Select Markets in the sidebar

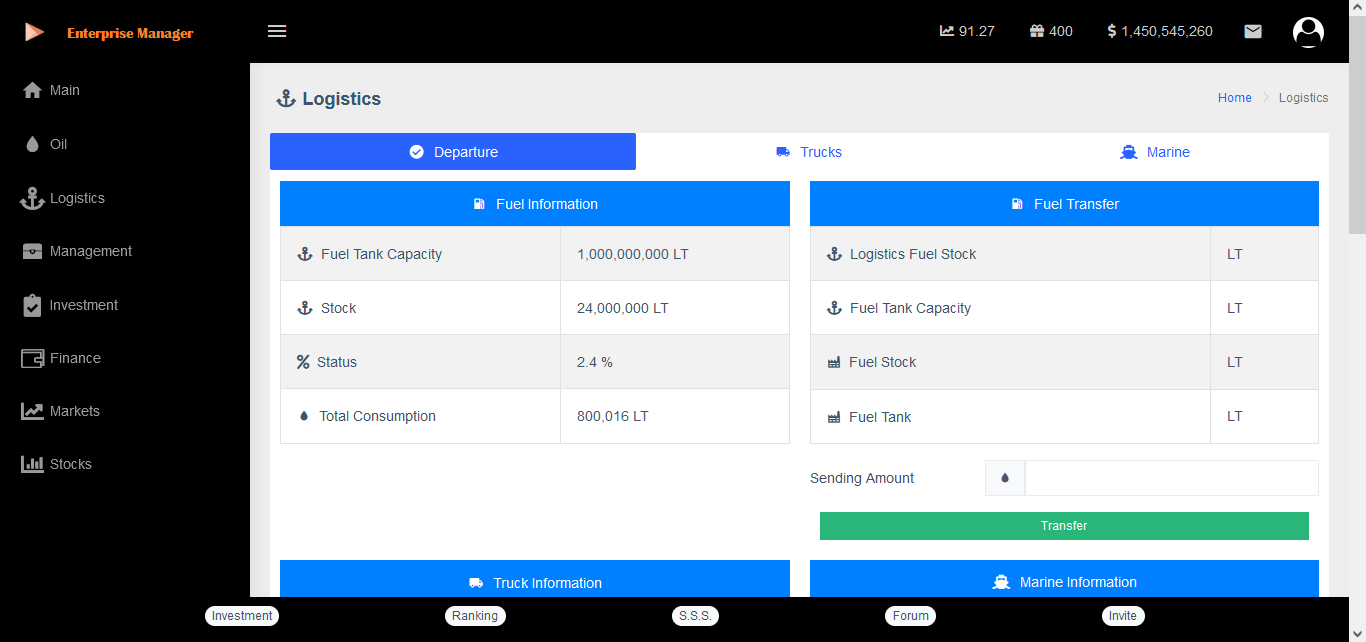74,411
